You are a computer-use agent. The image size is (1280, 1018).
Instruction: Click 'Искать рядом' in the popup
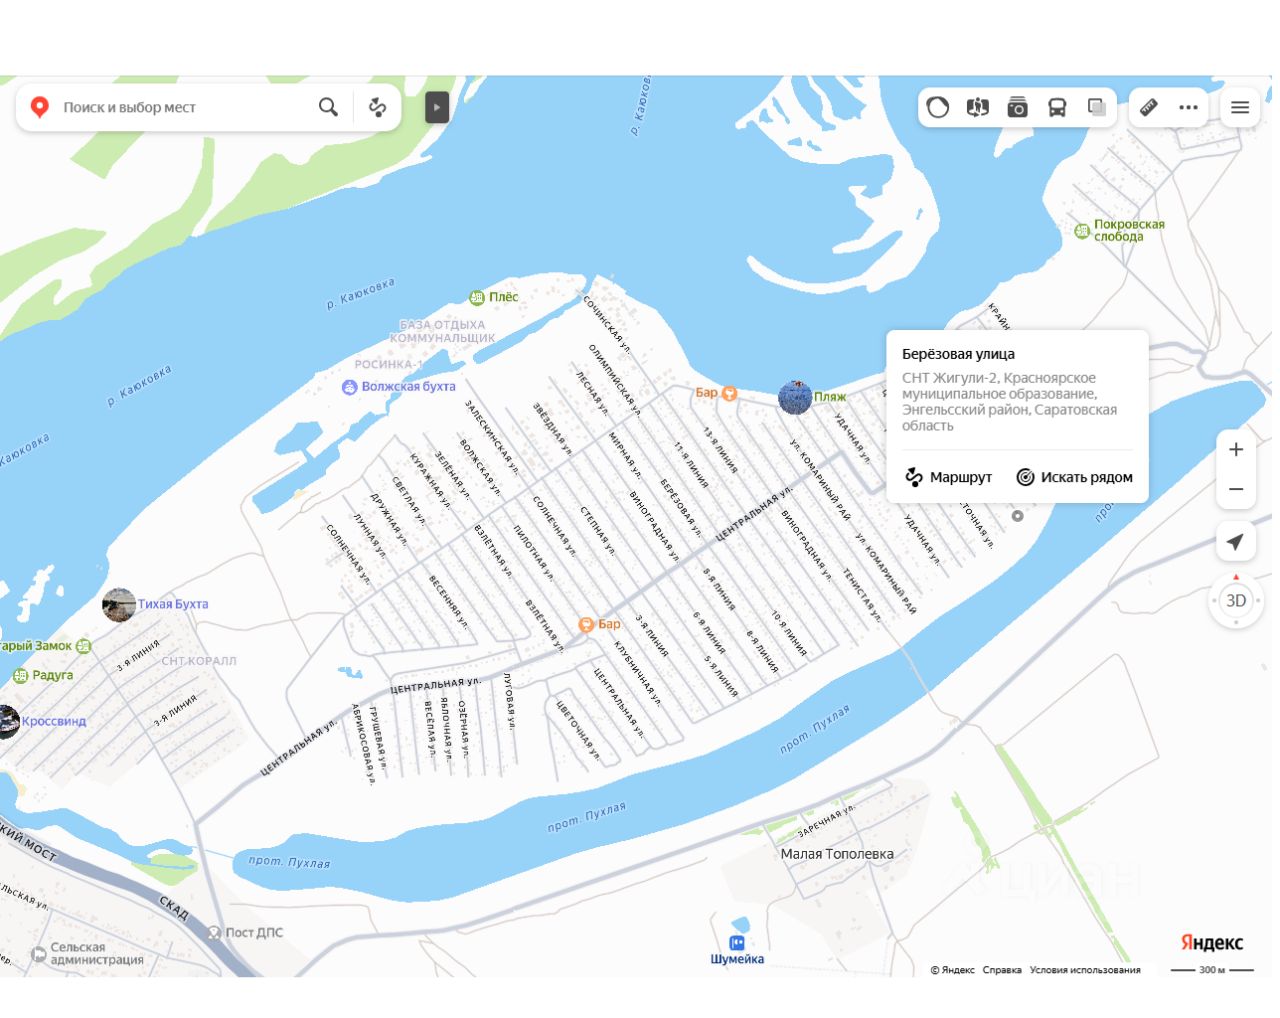tap(1074, 477)
